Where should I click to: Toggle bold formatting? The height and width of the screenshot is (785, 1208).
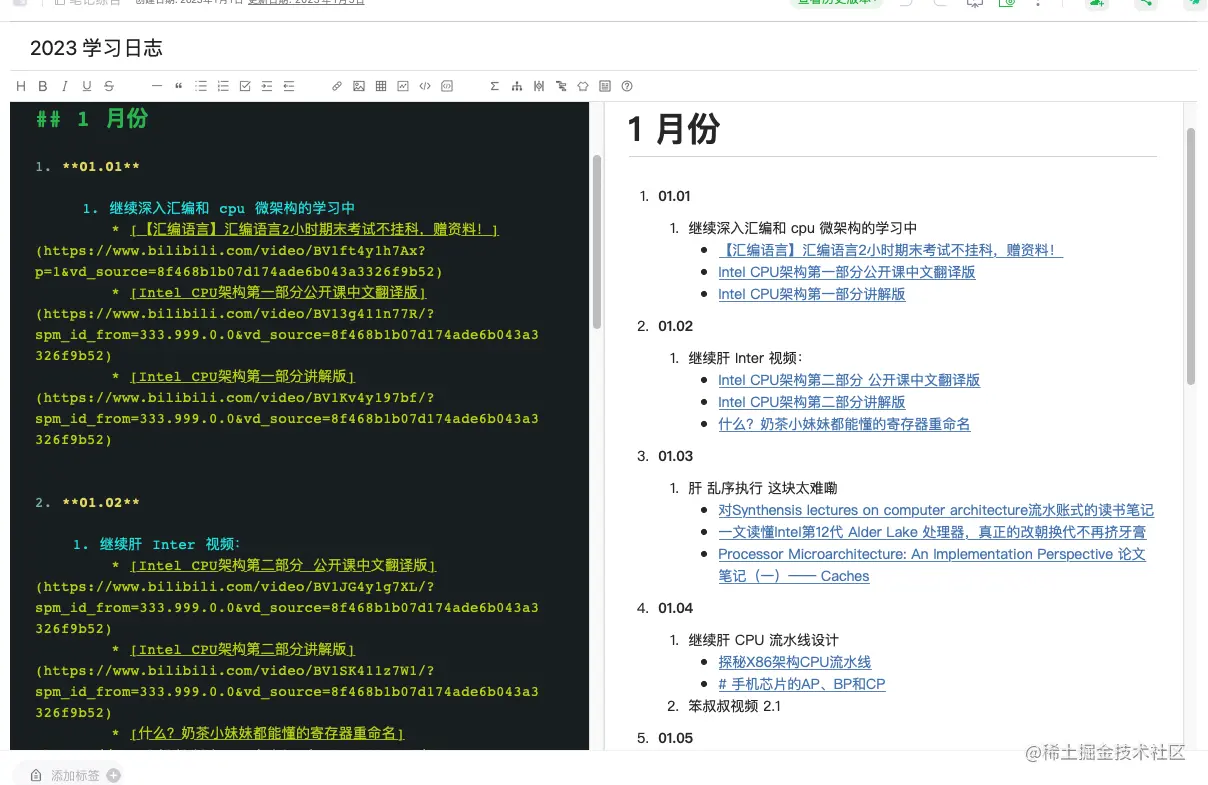[x=43, y=86]
